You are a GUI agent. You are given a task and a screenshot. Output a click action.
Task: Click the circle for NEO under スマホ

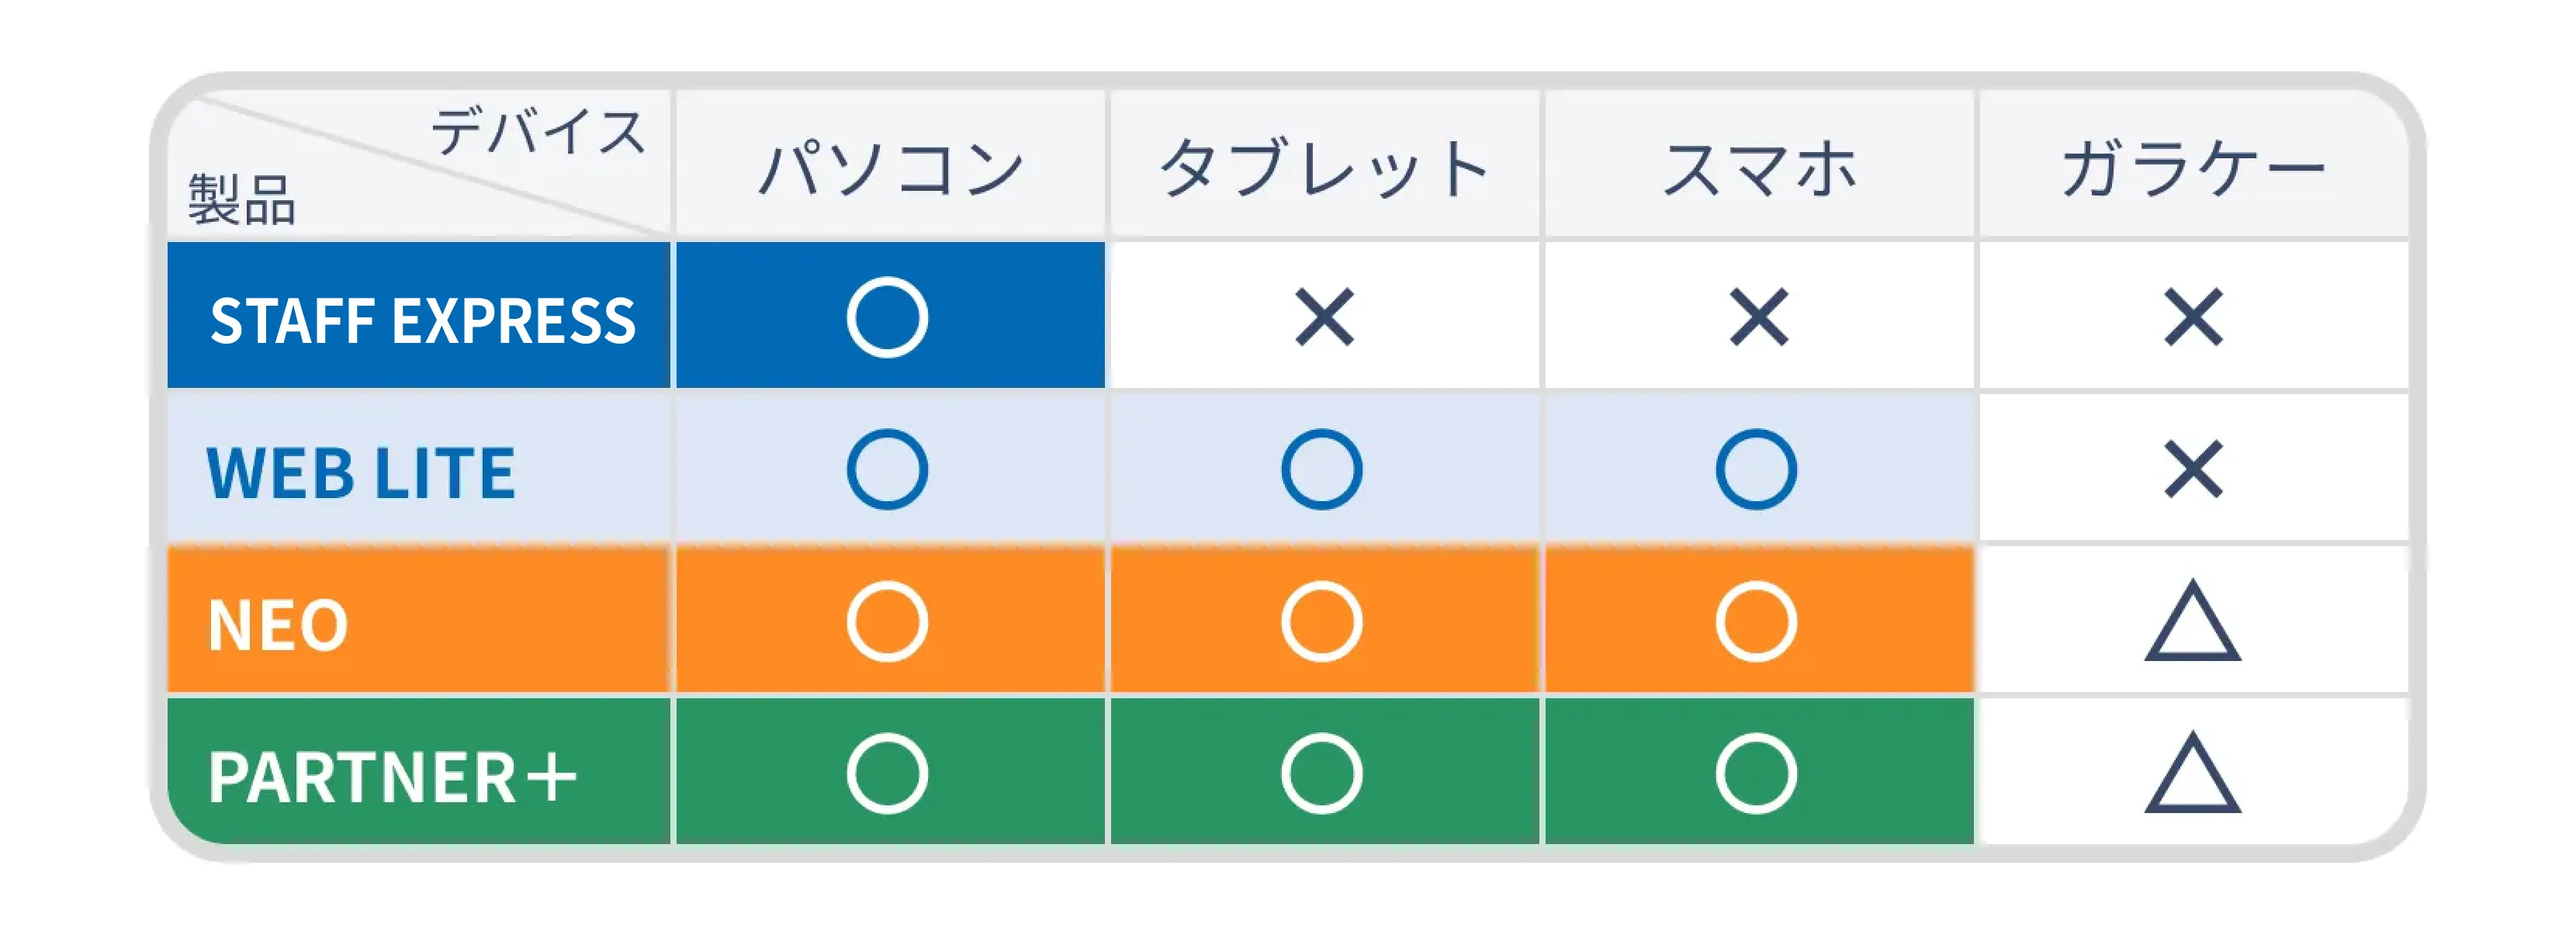(1756, 621)
